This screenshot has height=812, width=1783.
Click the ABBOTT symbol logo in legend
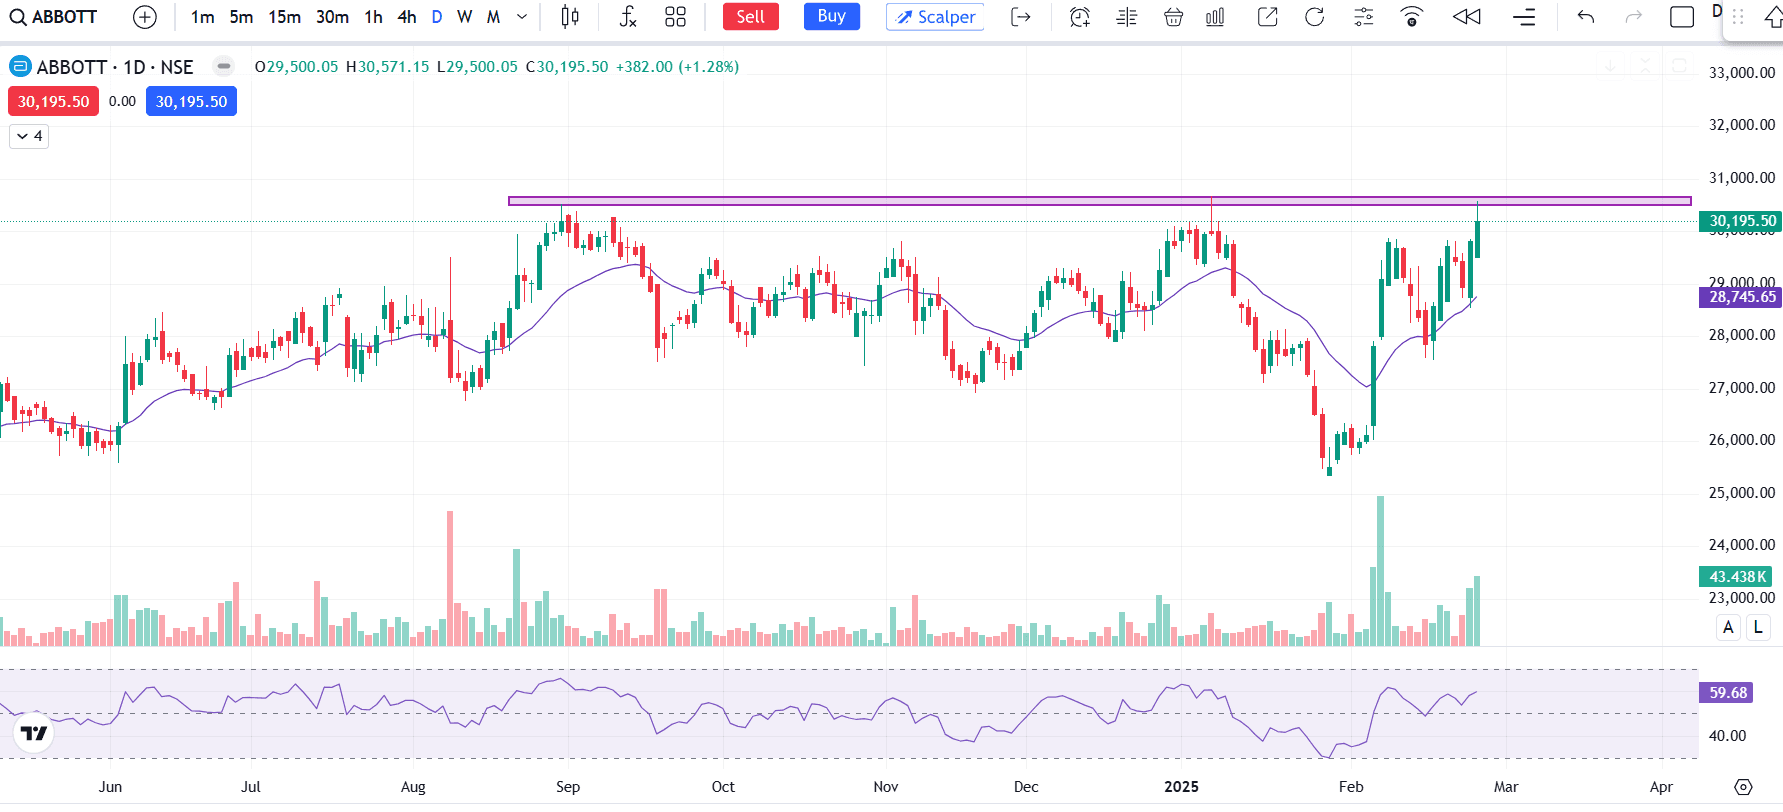pos(20,67)
